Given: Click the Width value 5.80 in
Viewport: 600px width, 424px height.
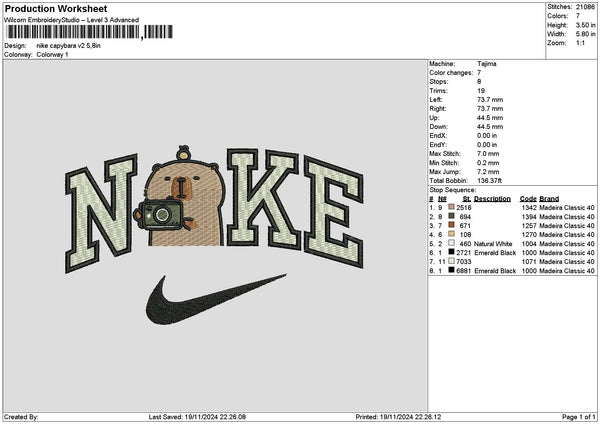Looking at the screenshot, I should tap(585, 34).
